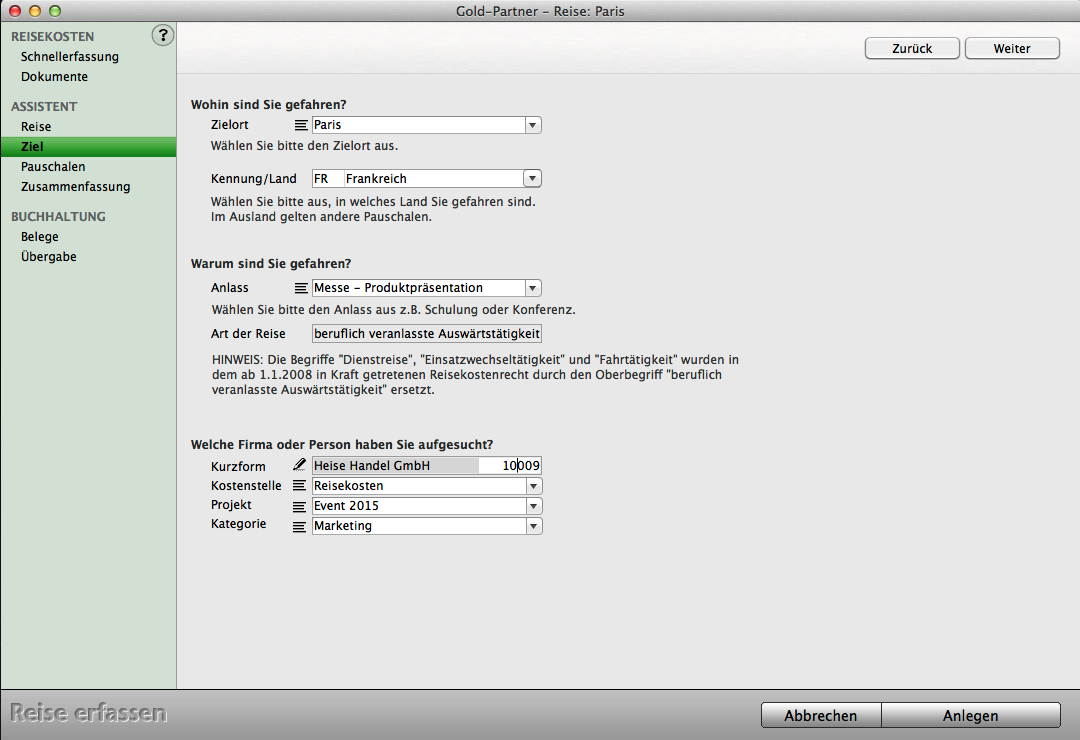Click the list icon beside Zielort
The image size is (1080, 740).
(301, 126)
